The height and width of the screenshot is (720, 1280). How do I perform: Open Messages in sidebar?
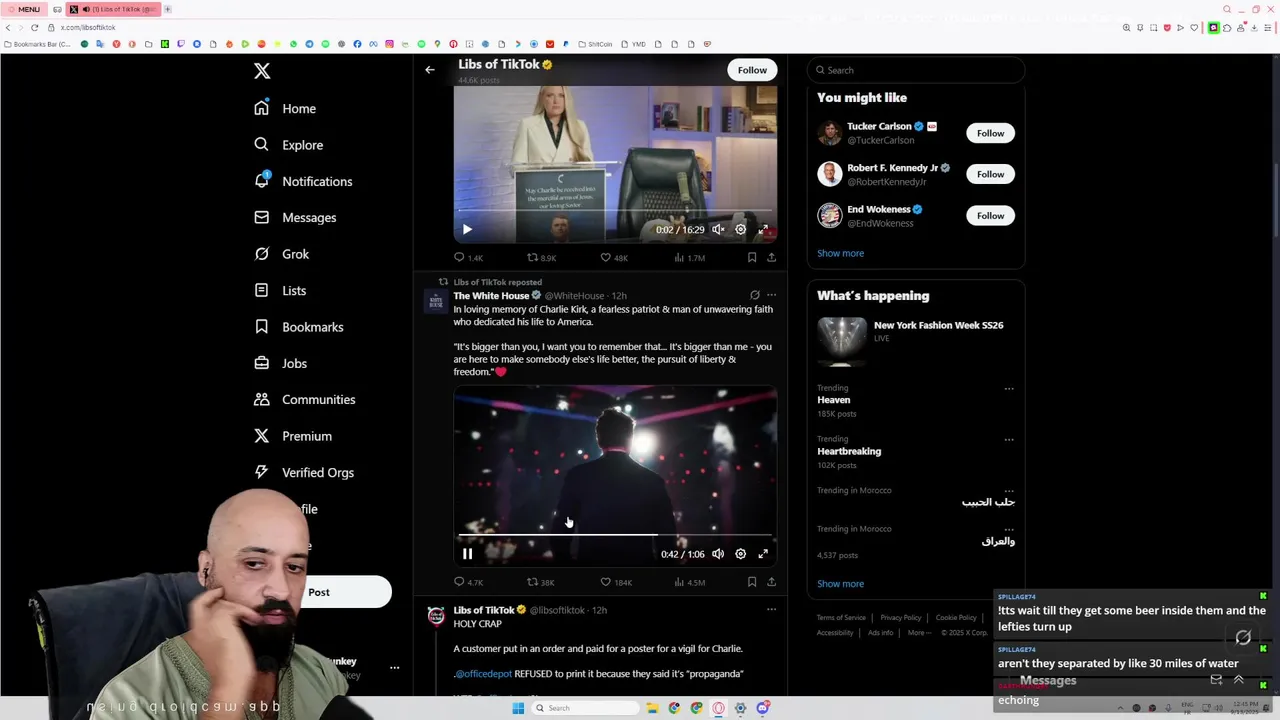(296, 217)
